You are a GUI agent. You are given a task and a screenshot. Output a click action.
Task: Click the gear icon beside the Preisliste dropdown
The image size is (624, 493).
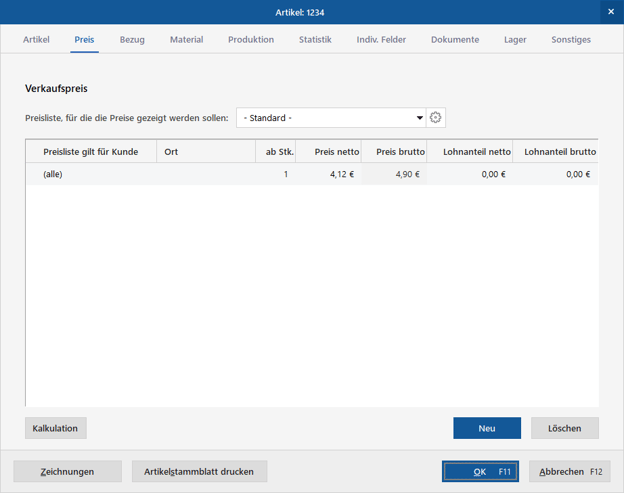click(436, 118)
